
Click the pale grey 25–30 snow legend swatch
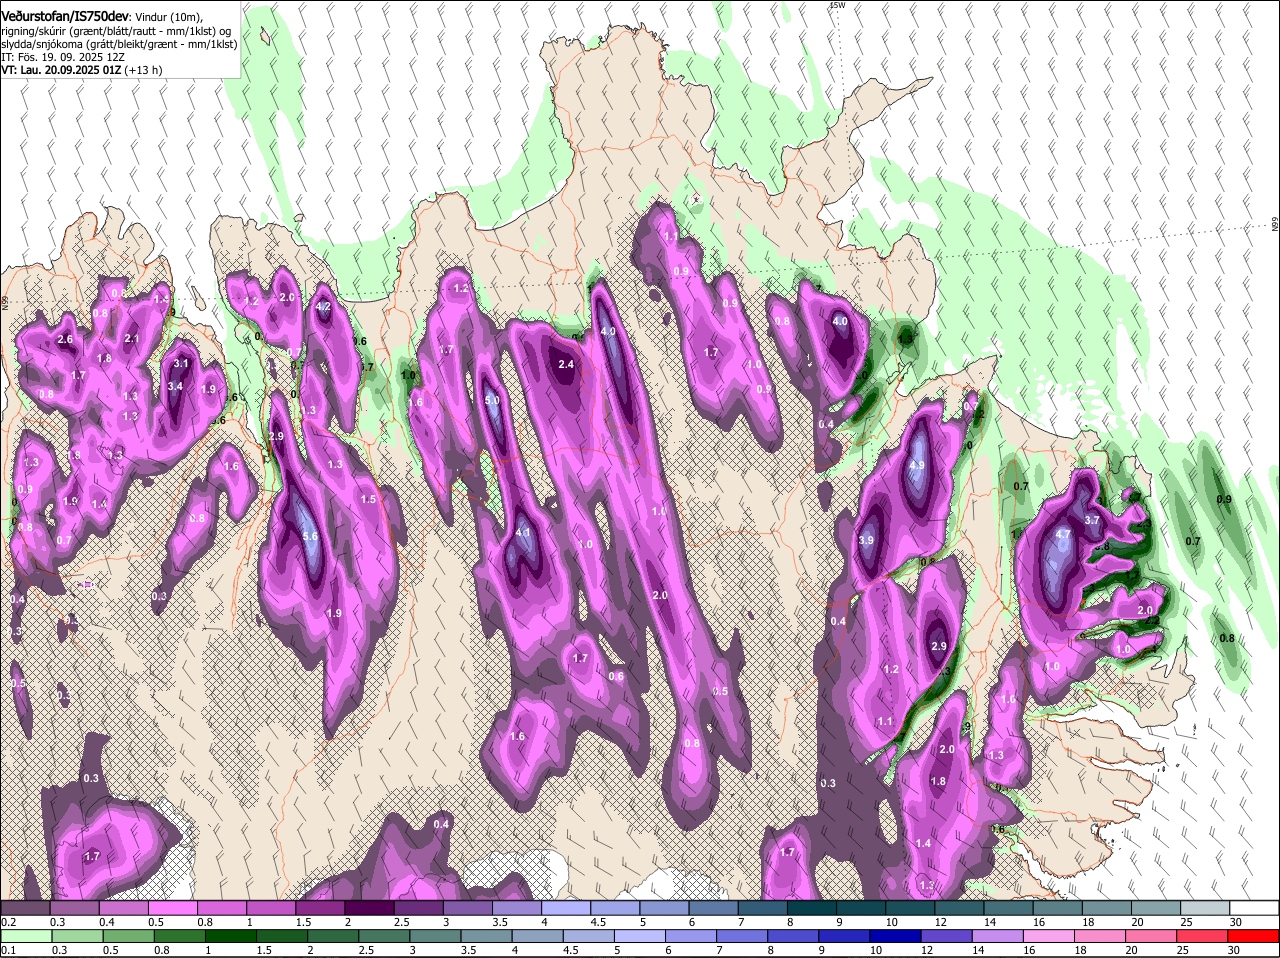coord(1206,908)
